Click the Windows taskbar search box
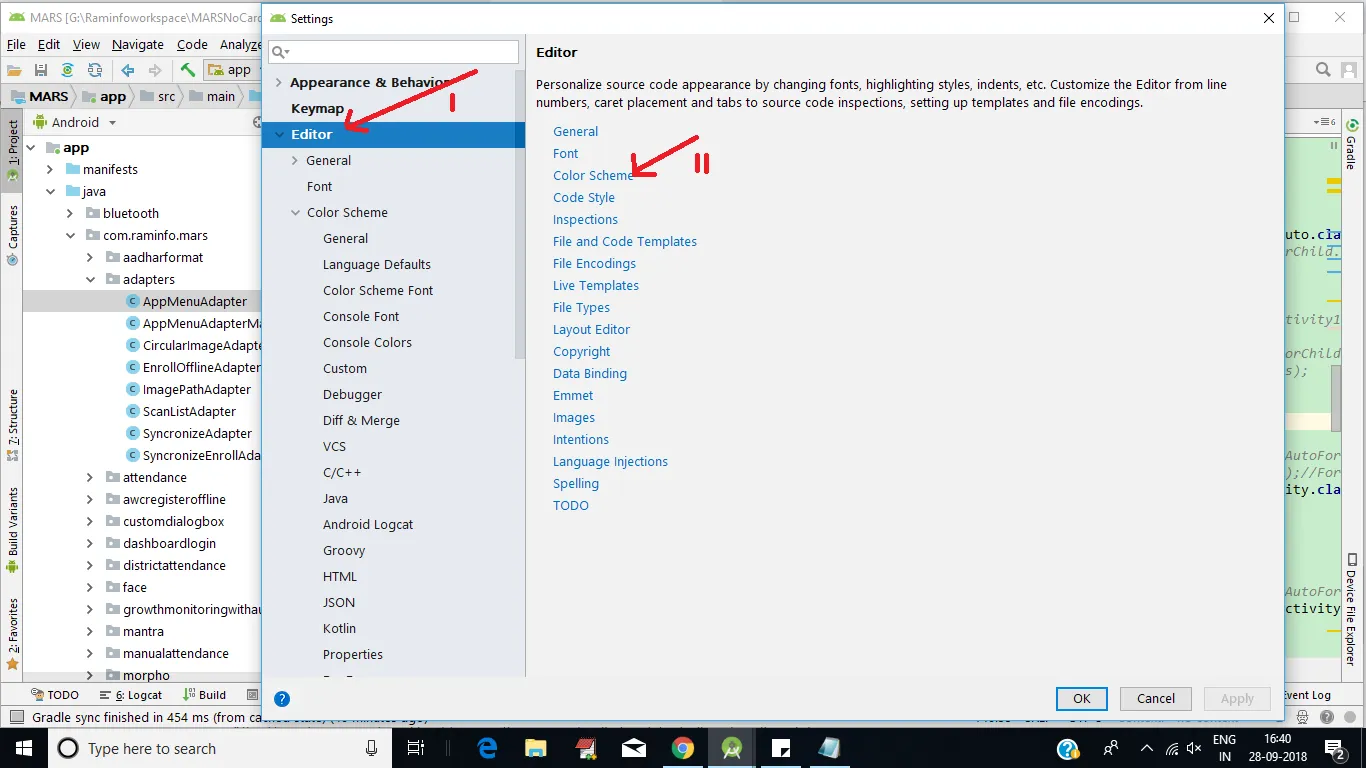The image size is (1366, 768). tap(219, 748)
